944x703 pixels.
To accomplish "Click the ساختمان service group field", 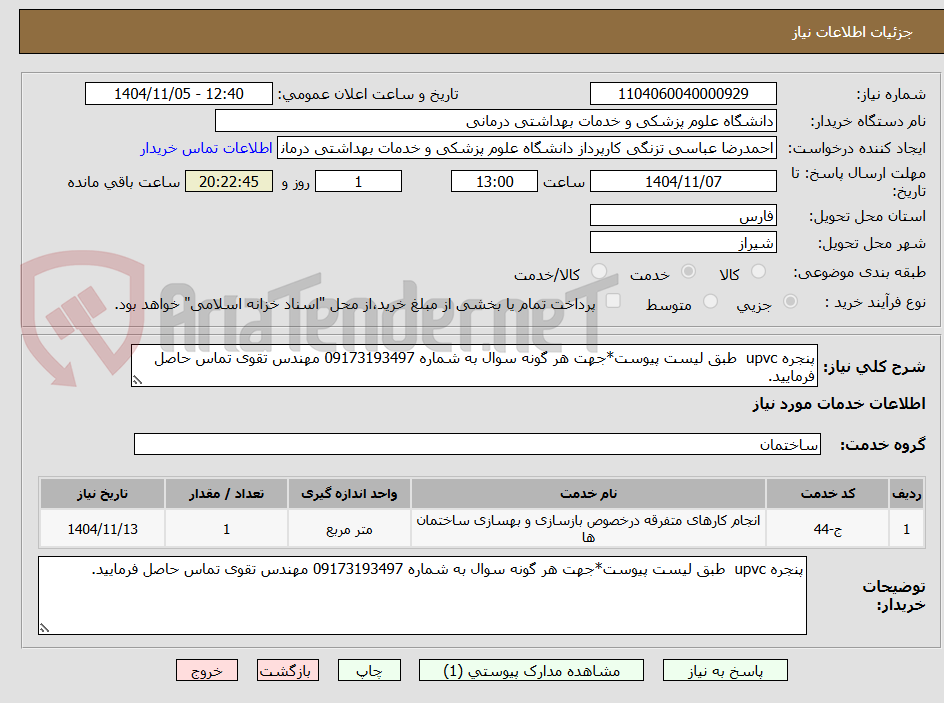I will 470,444.
